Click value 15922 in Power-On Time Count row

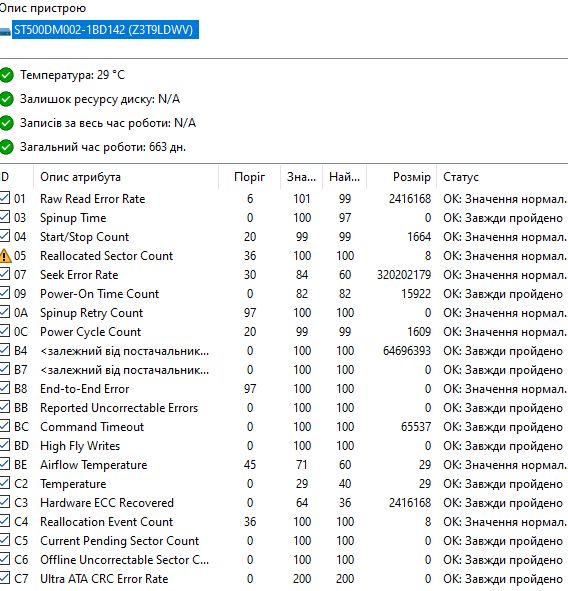[x=416, y=294]
